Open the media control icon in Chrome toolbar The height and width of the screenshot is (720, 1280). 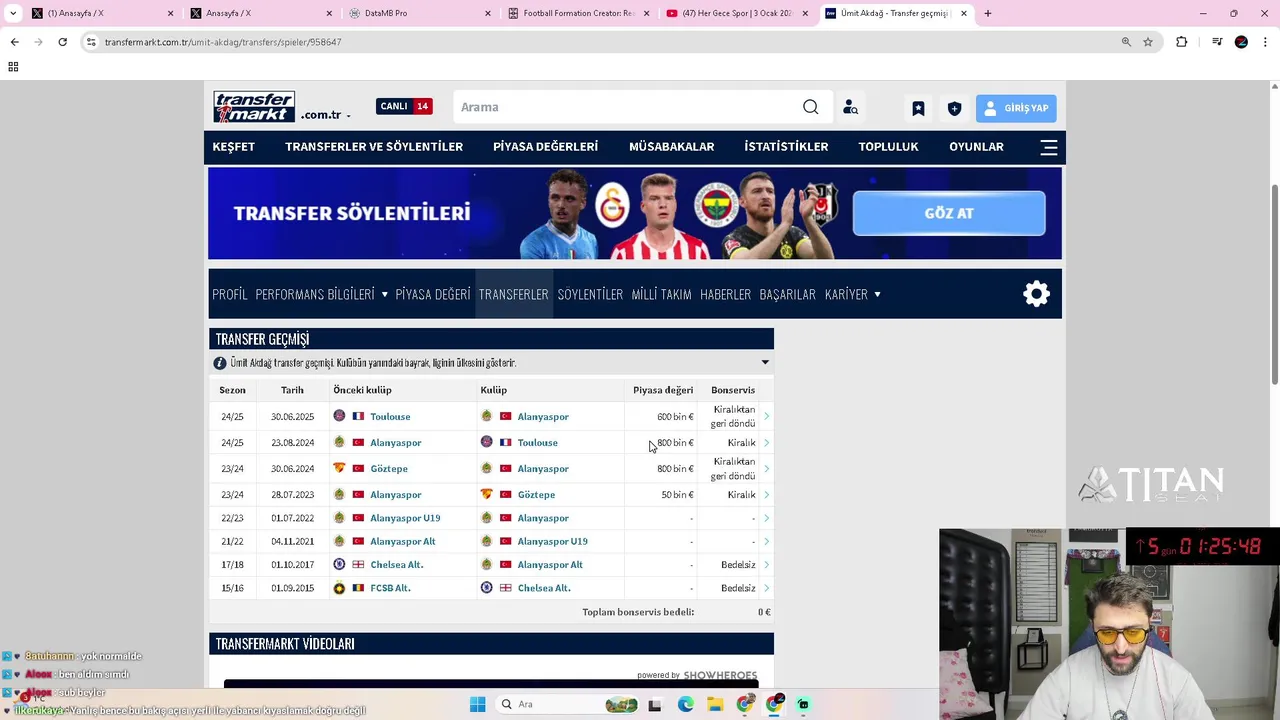pyautogui.click(x=1216, y=42)
